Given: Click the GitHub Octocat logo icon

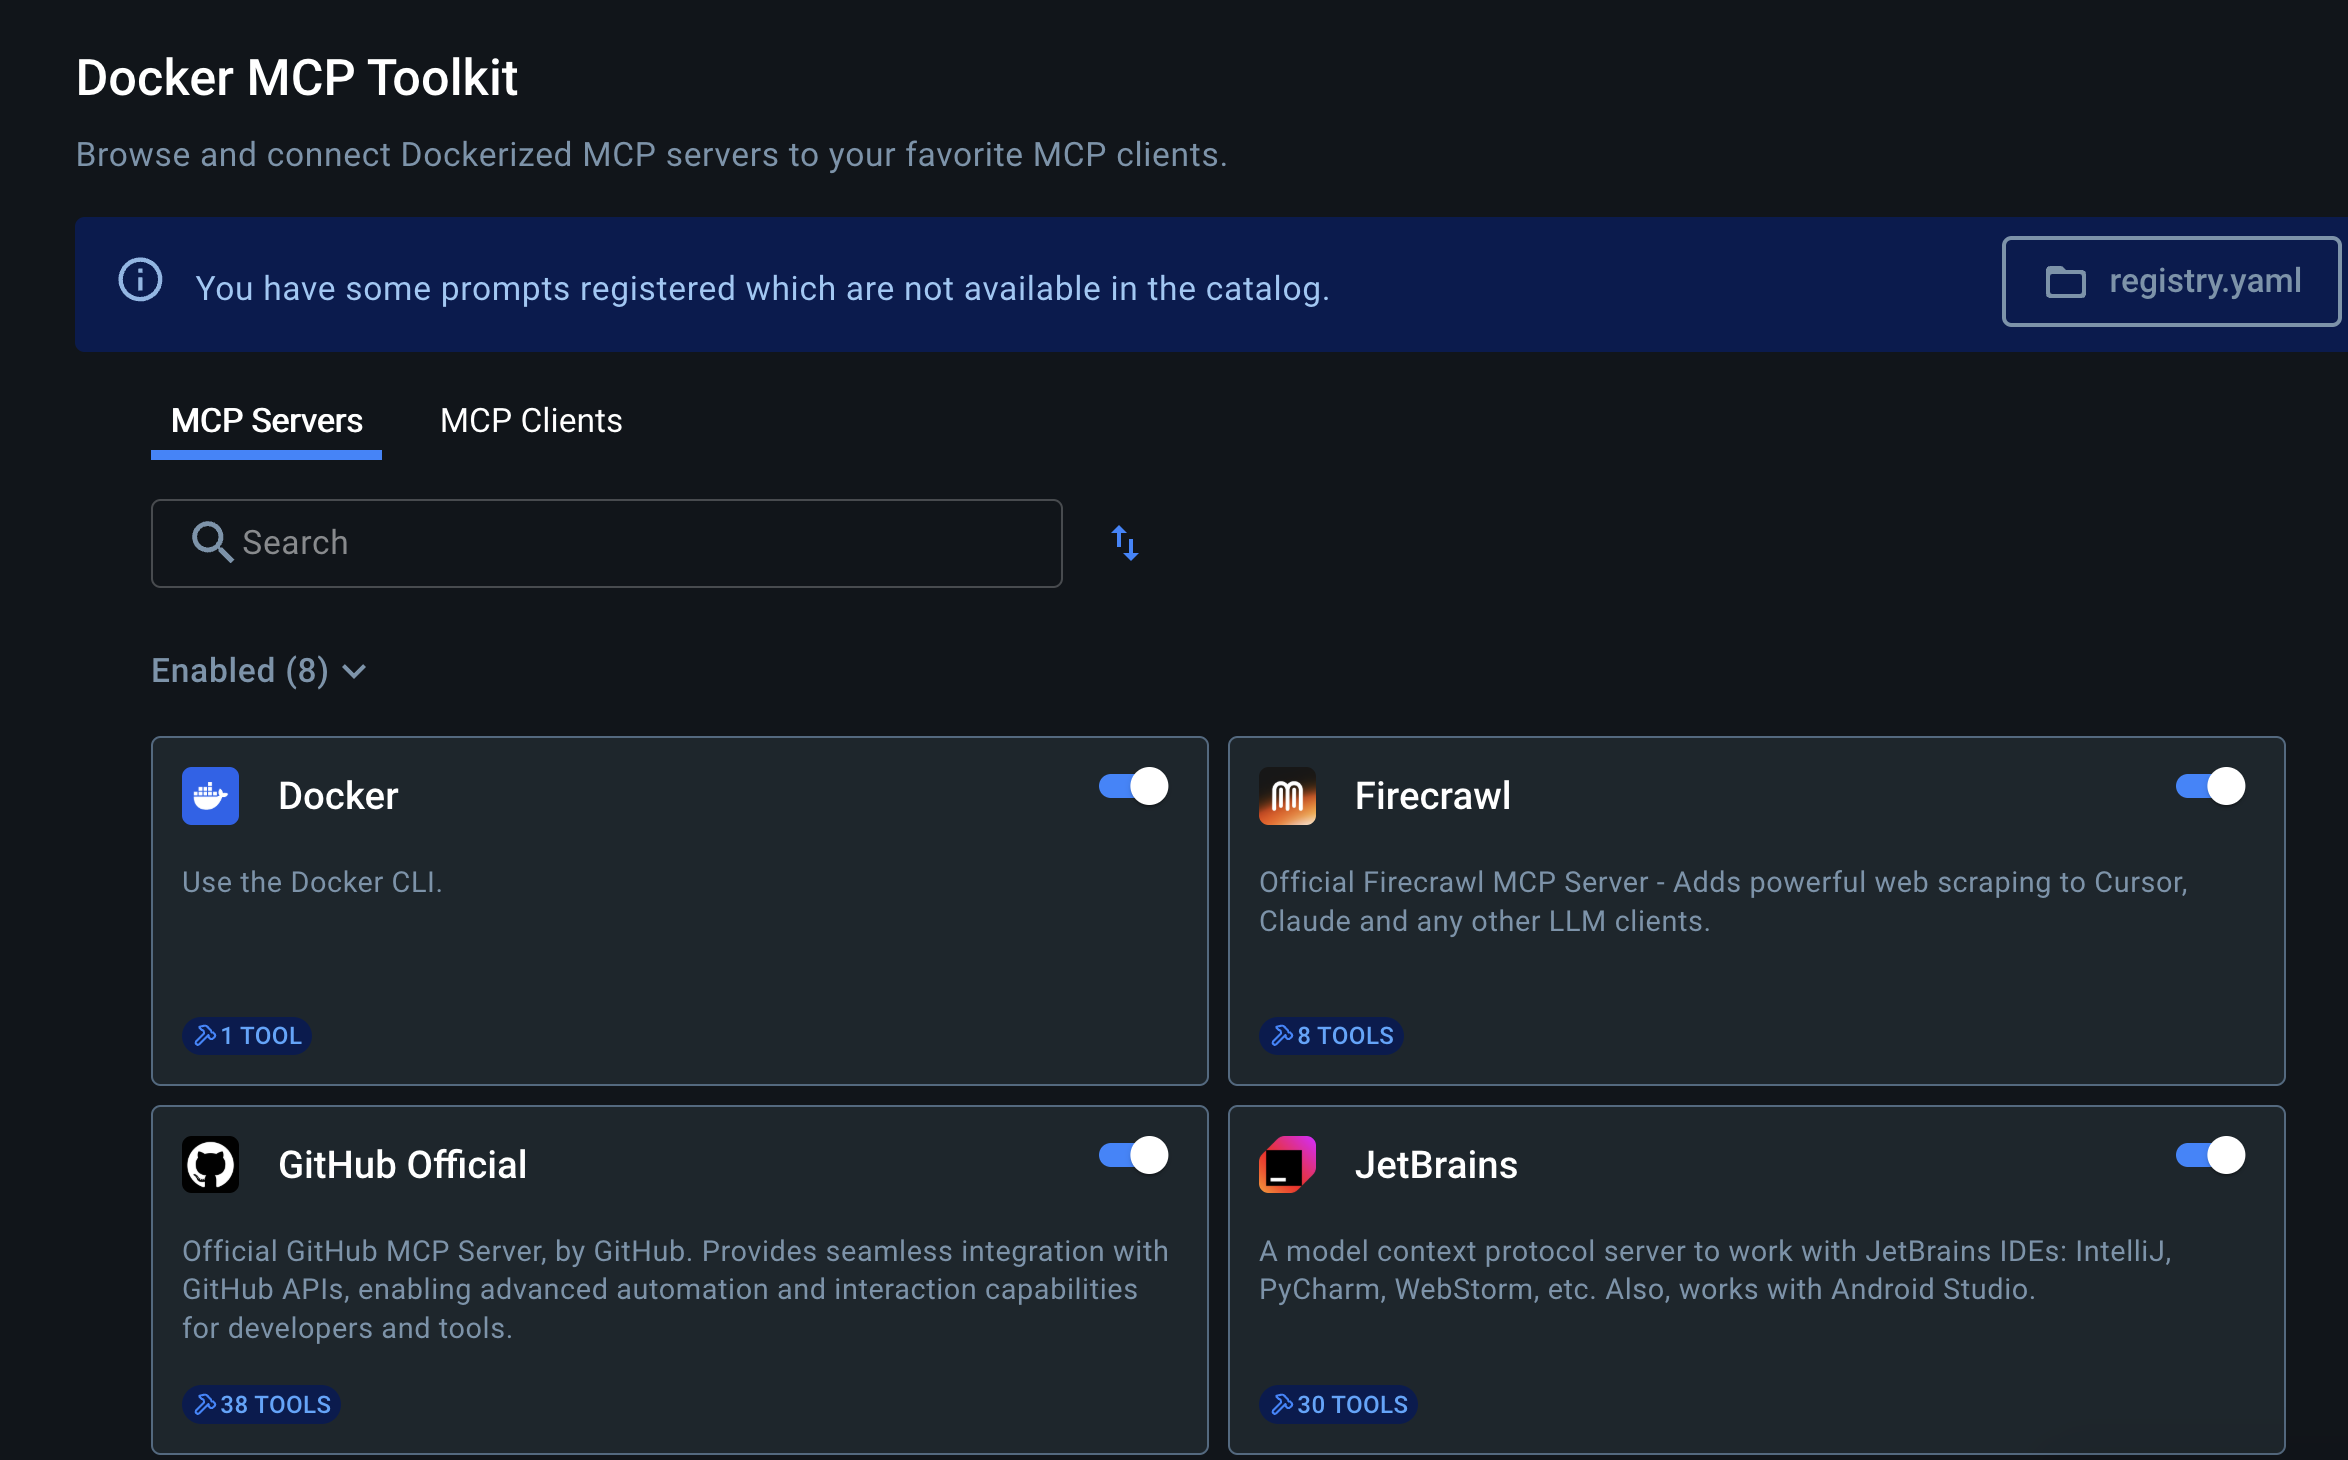Looking at the screenshot, I should (210, 1164).
